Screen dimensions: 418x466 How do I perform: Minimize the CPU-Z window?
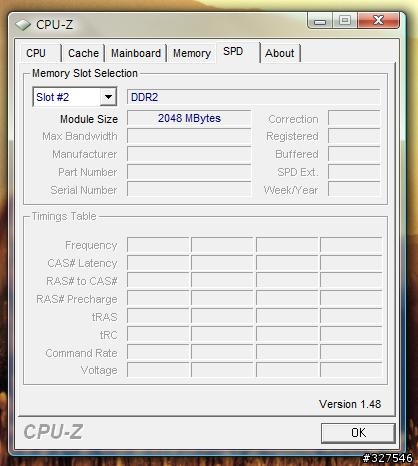[x=320, y=21]
